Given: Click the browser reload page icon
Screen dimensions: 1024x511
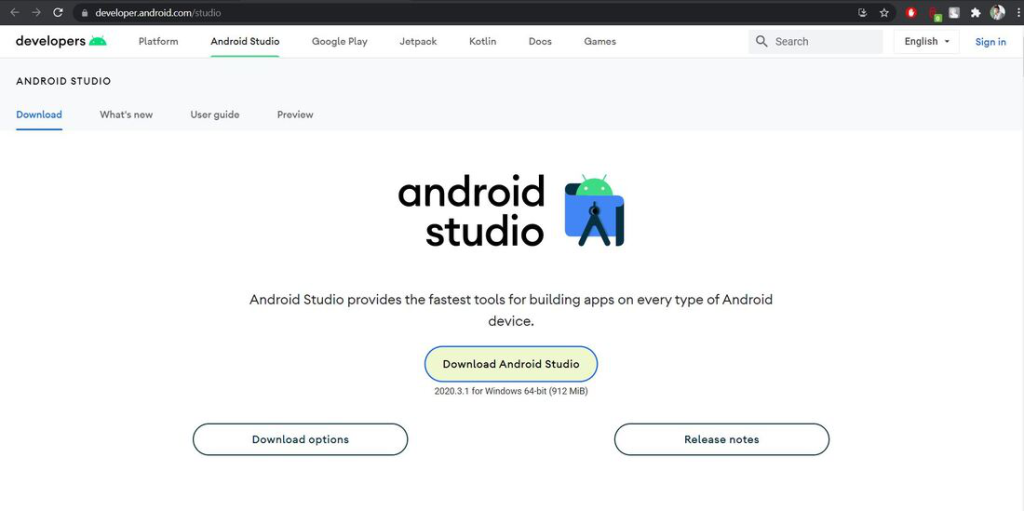Looking at the screenshot, I should (x=58, y=13).
